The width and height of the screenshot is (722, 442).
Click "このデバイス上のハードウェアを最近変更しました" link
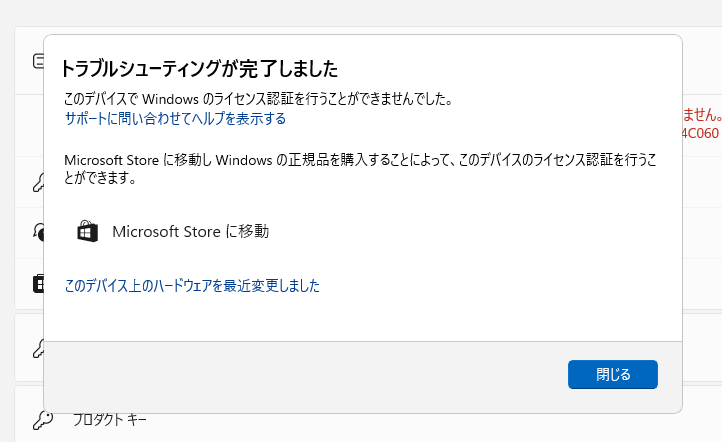(x=192, y=286)
